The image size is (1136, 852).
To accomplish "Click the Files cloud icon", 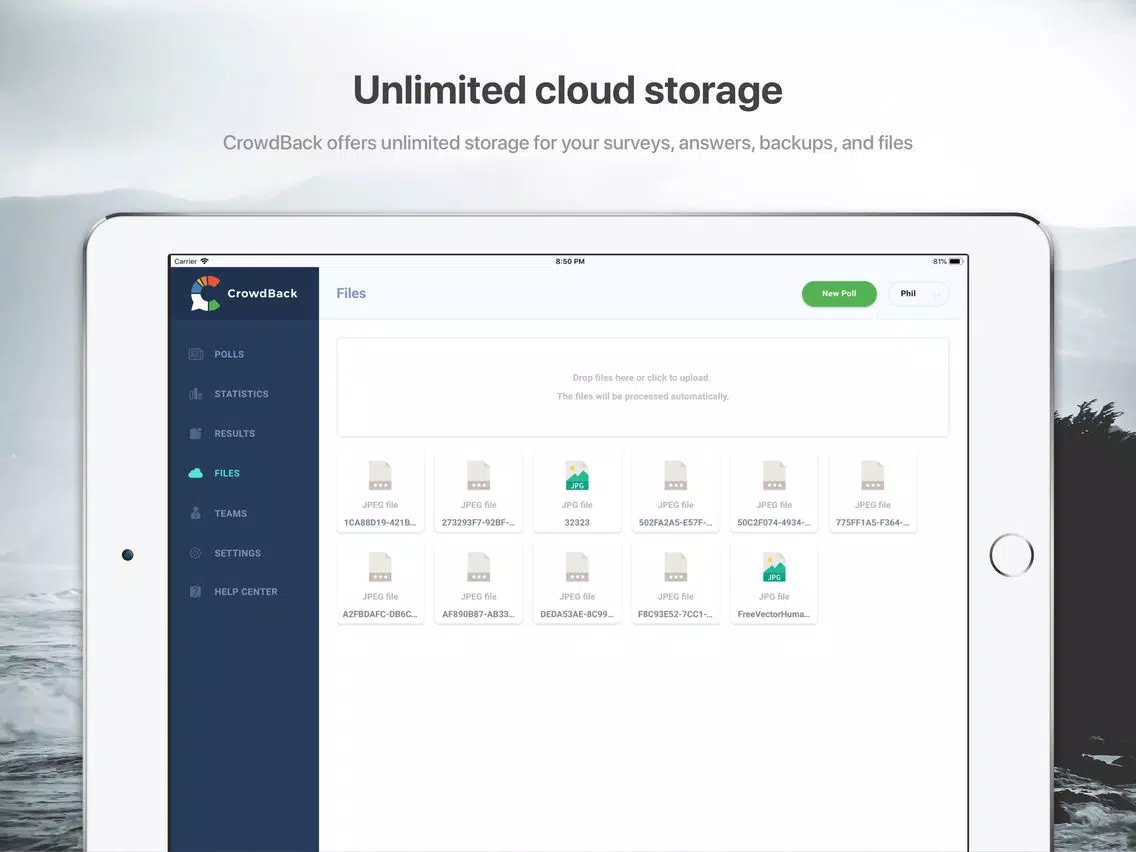I will pos(196,473).
